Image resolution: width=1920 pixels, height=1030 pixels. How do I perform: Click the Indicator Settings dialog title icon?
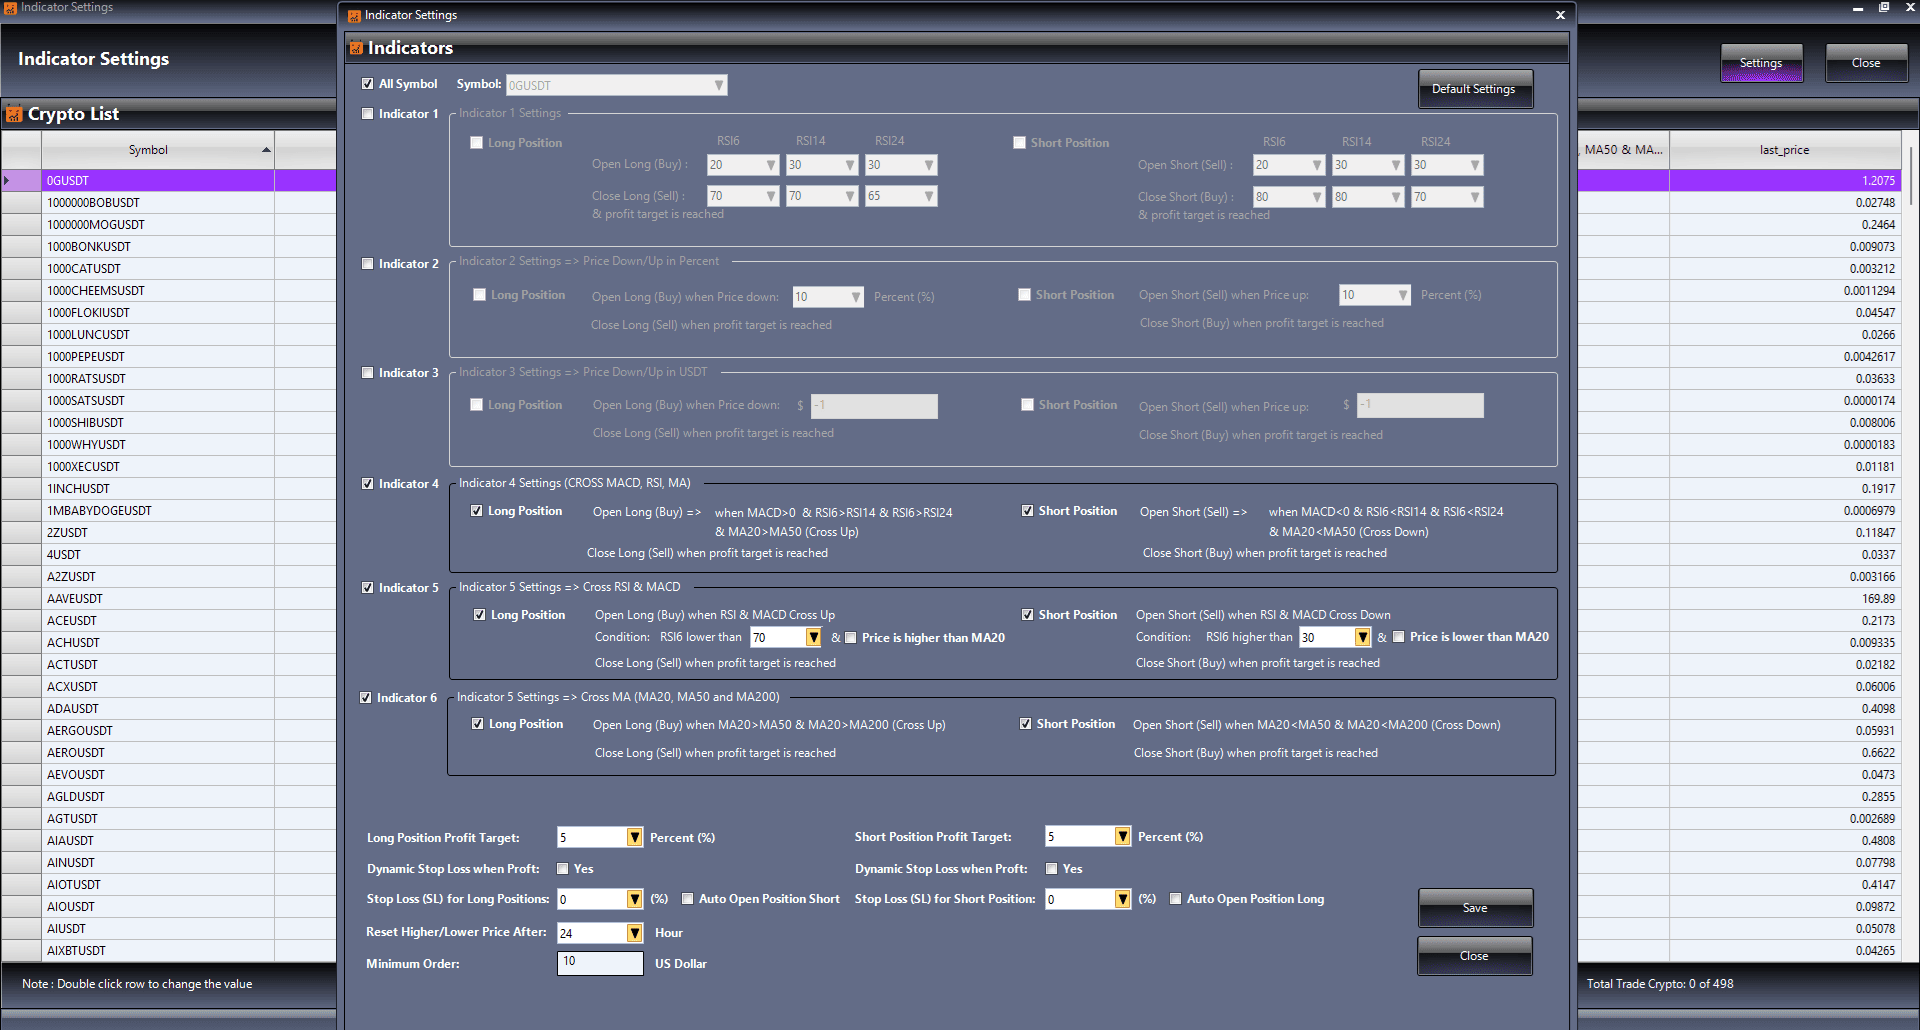354,15
